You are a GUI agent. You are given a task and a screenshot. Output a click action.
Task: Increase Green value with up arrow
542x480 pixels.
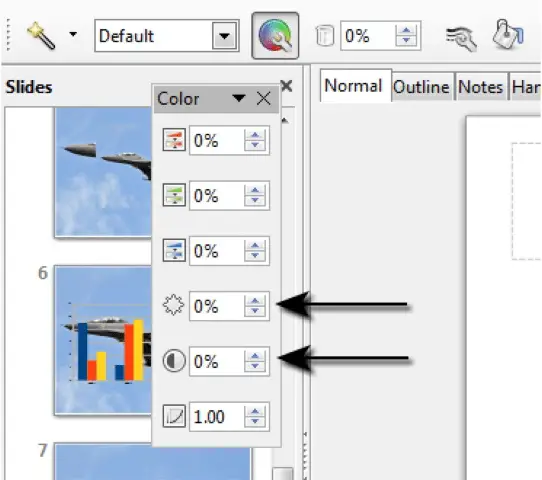point(255,190)
